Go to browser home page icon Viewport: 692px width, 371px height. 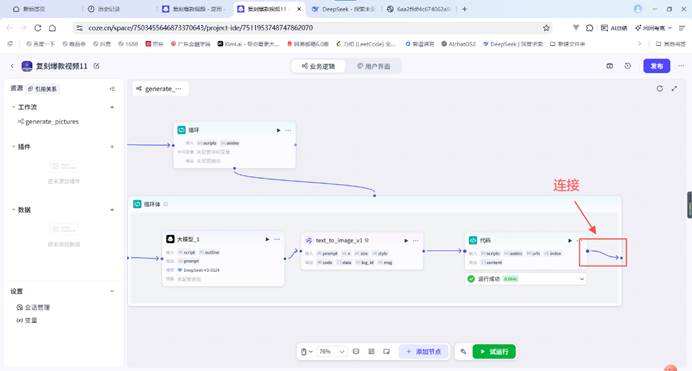[53, 28]
